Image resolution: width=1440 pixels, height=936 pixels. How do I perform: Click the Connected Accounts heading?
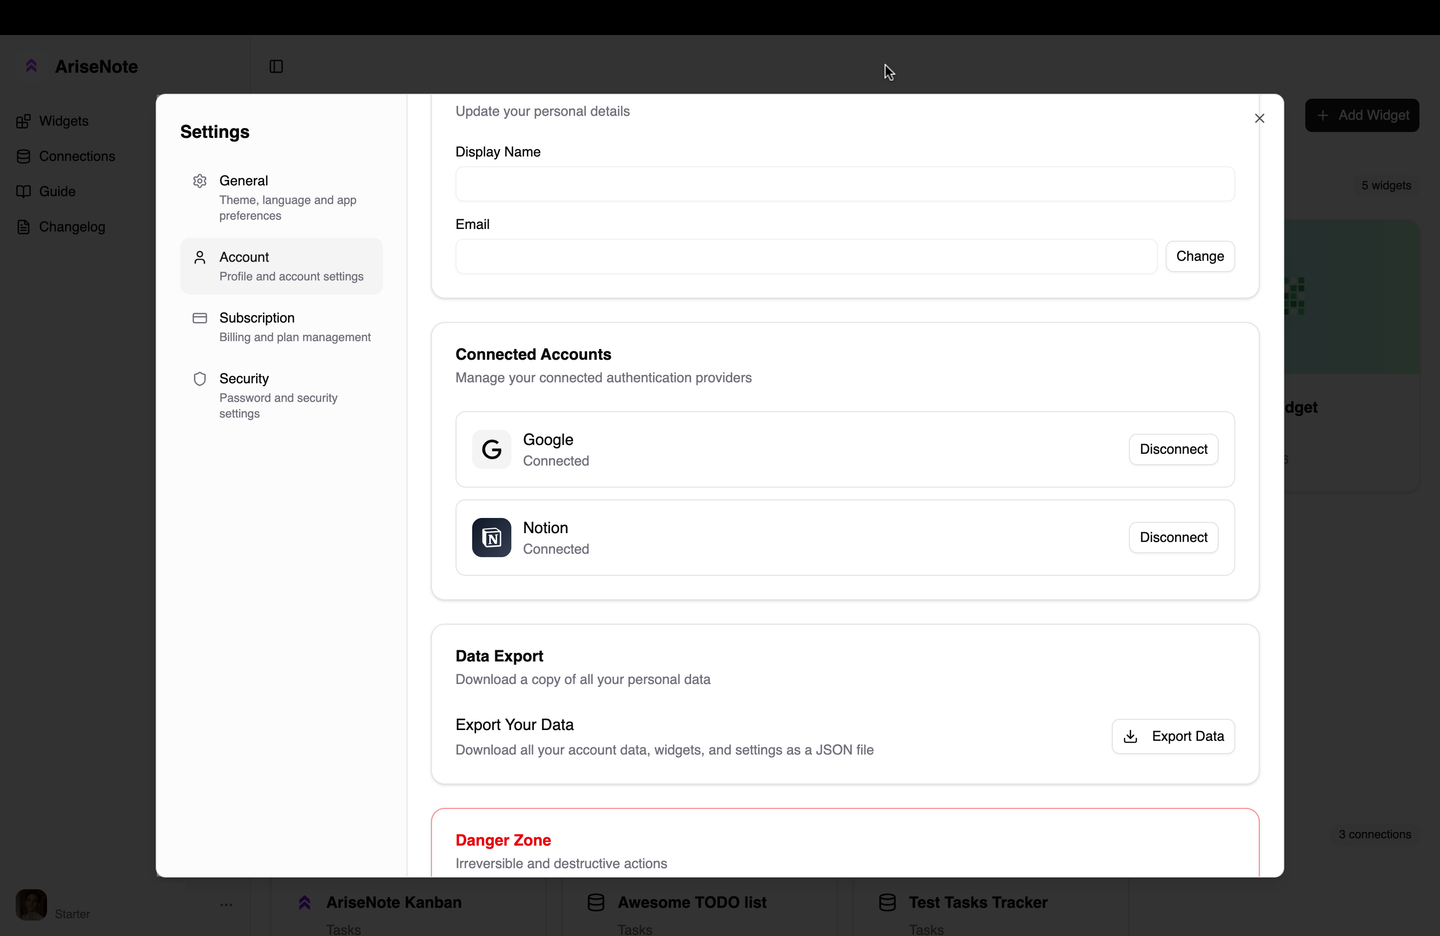pos(533,354)
